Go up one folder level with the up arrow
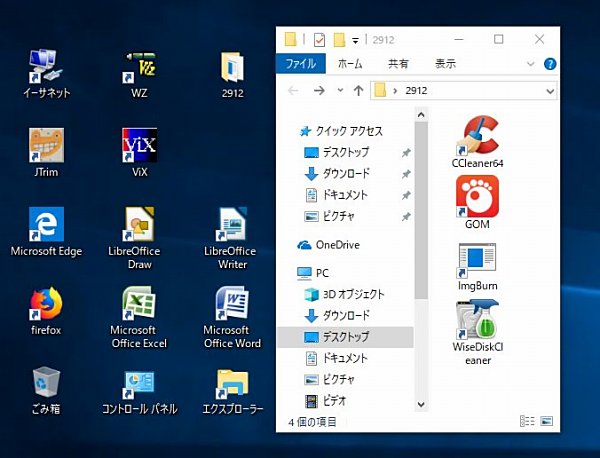 tap(359, 91)
